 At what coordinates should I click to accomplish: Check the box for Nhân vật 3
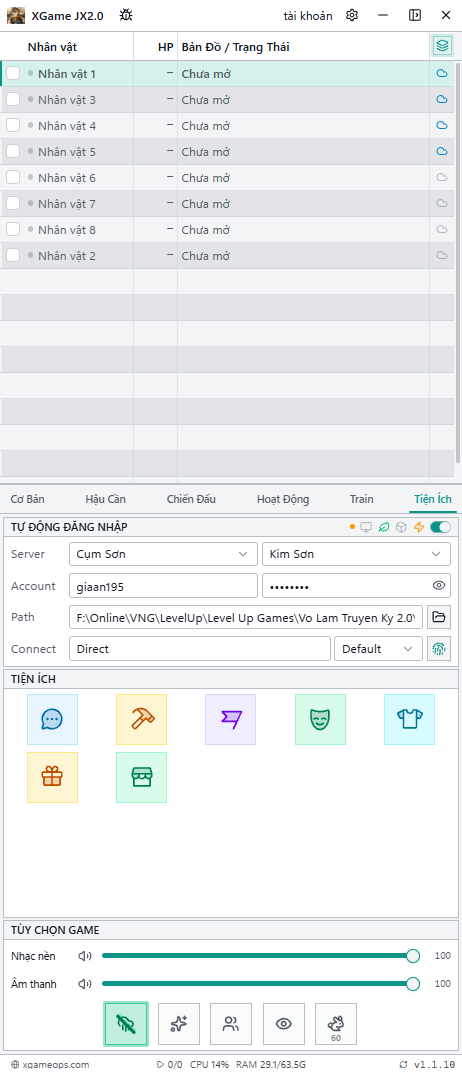pos(13,99)
